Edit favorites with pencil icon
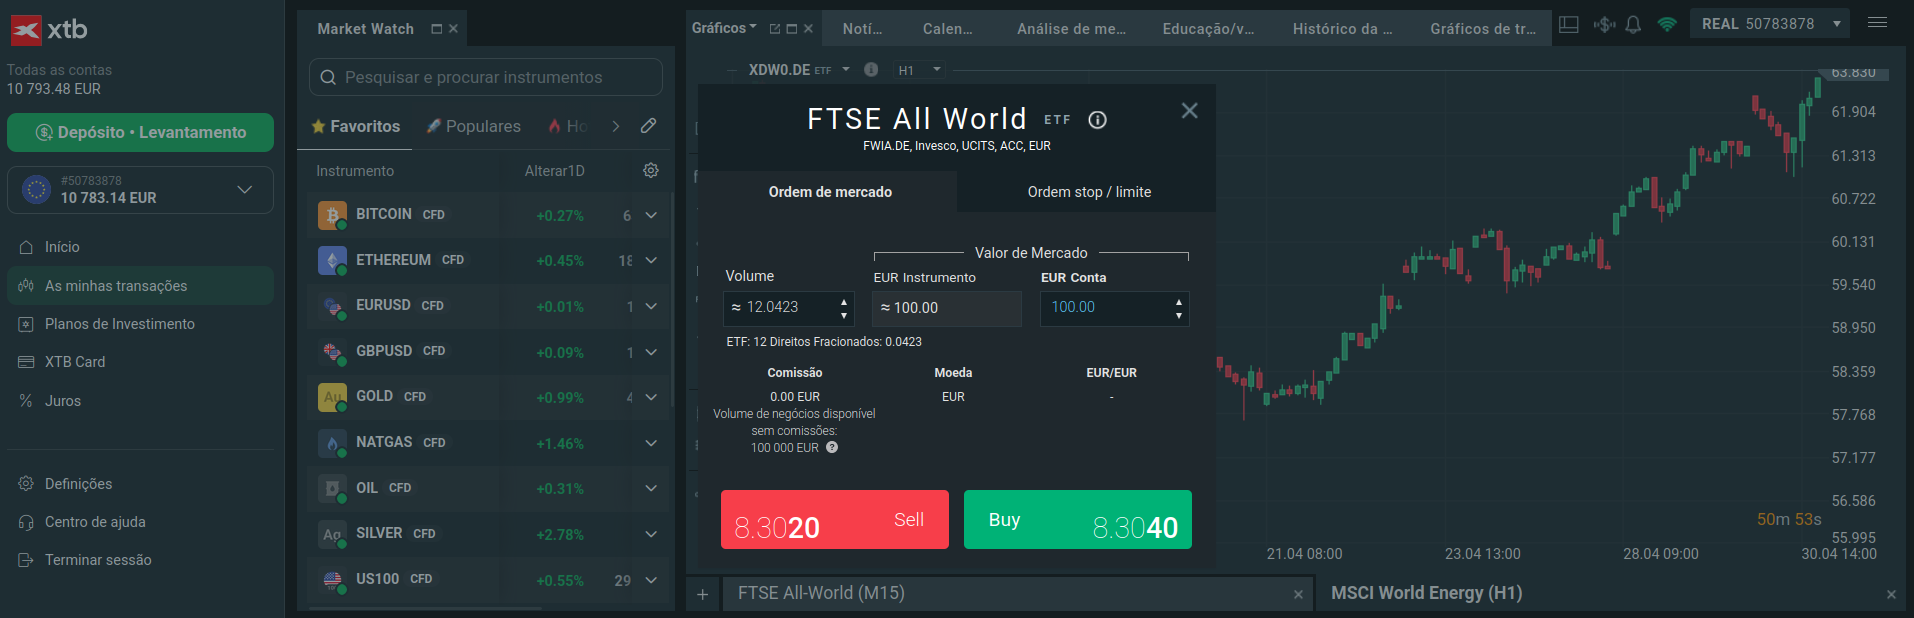This screenshot has width=1914, height=618. 648,126
